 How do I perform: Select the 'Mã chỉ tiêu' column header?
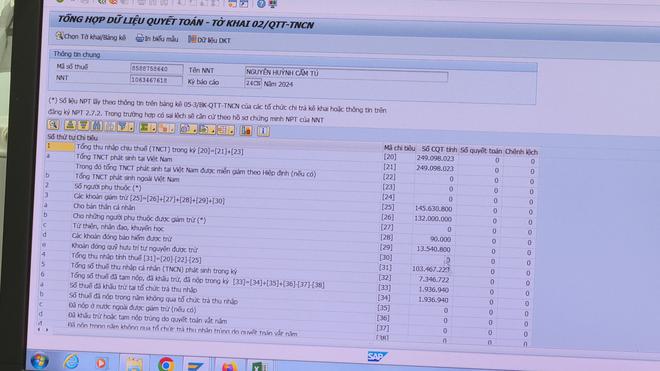pyautogui.click(x=399, y=148)
